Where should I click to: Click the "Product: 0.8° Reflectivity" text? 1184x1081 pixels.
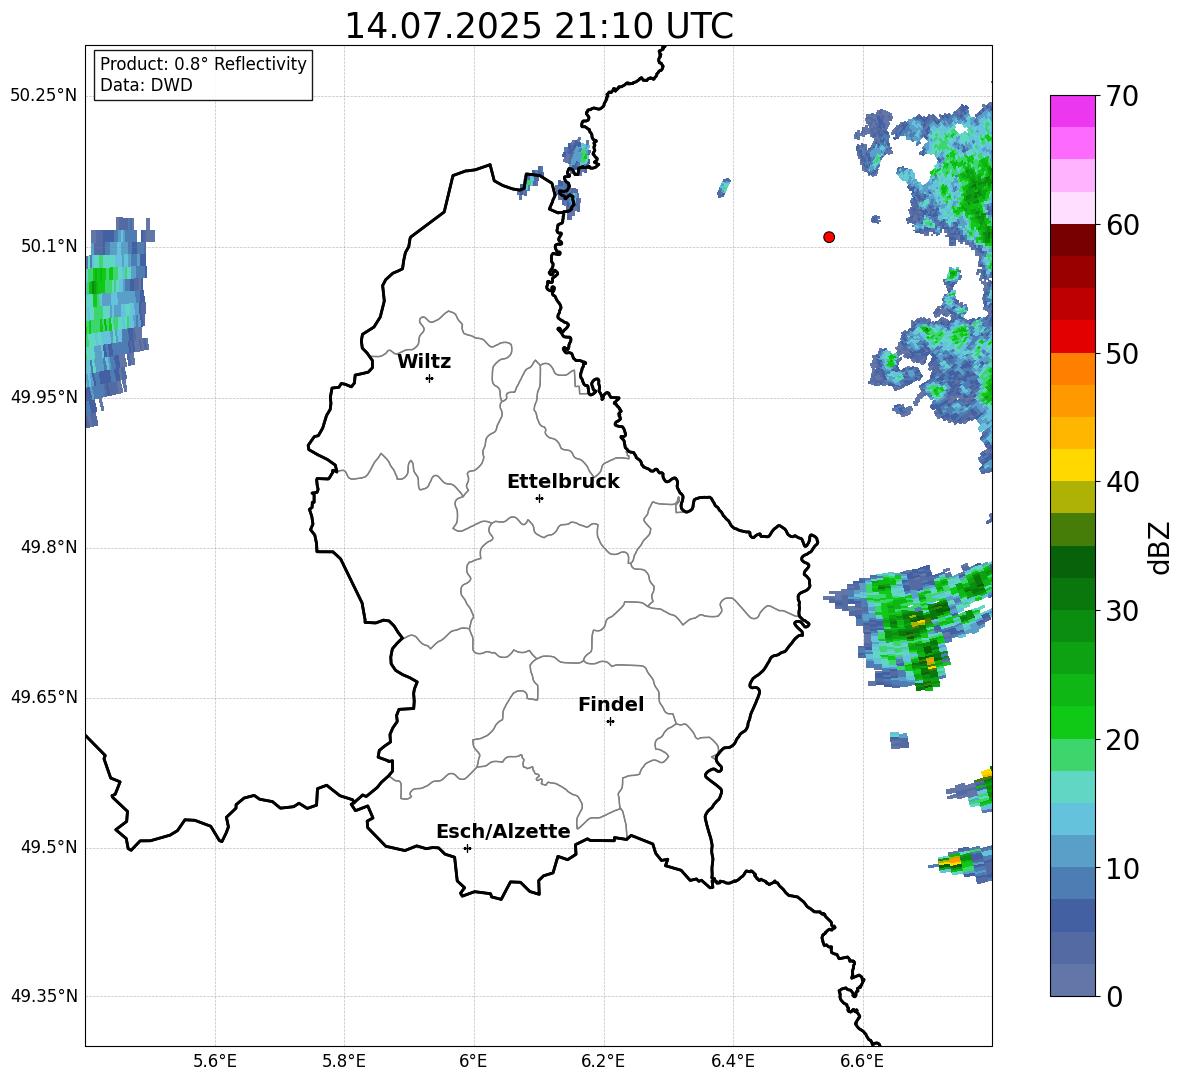(203, 64)
